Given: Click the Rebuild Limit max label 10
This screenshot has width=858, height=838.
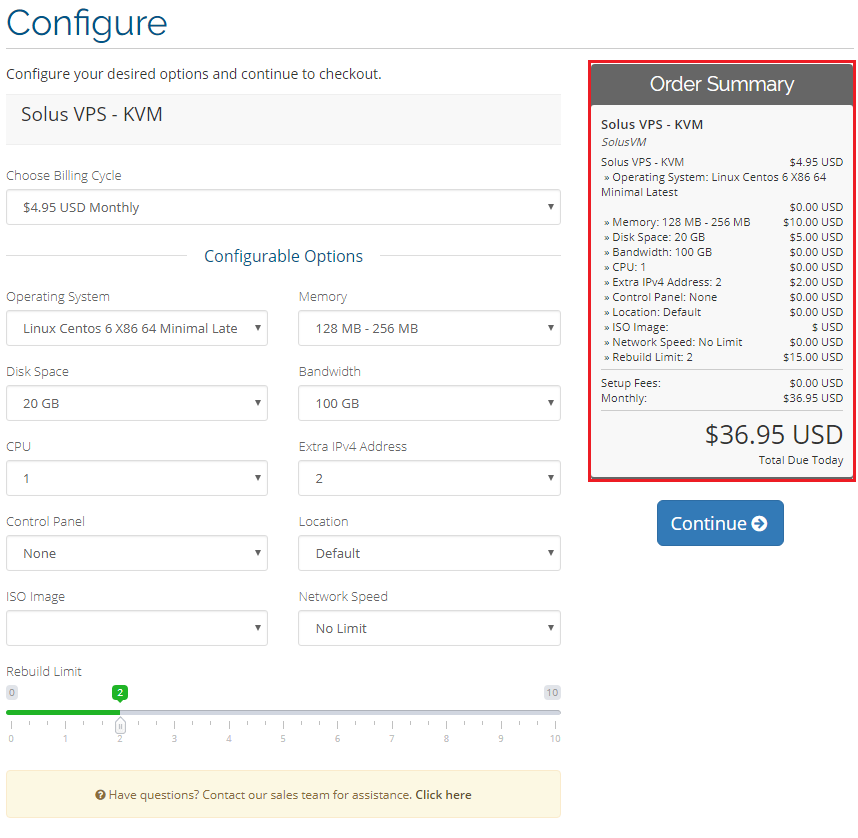Looking at the screenshot, I should coord(552,692).
